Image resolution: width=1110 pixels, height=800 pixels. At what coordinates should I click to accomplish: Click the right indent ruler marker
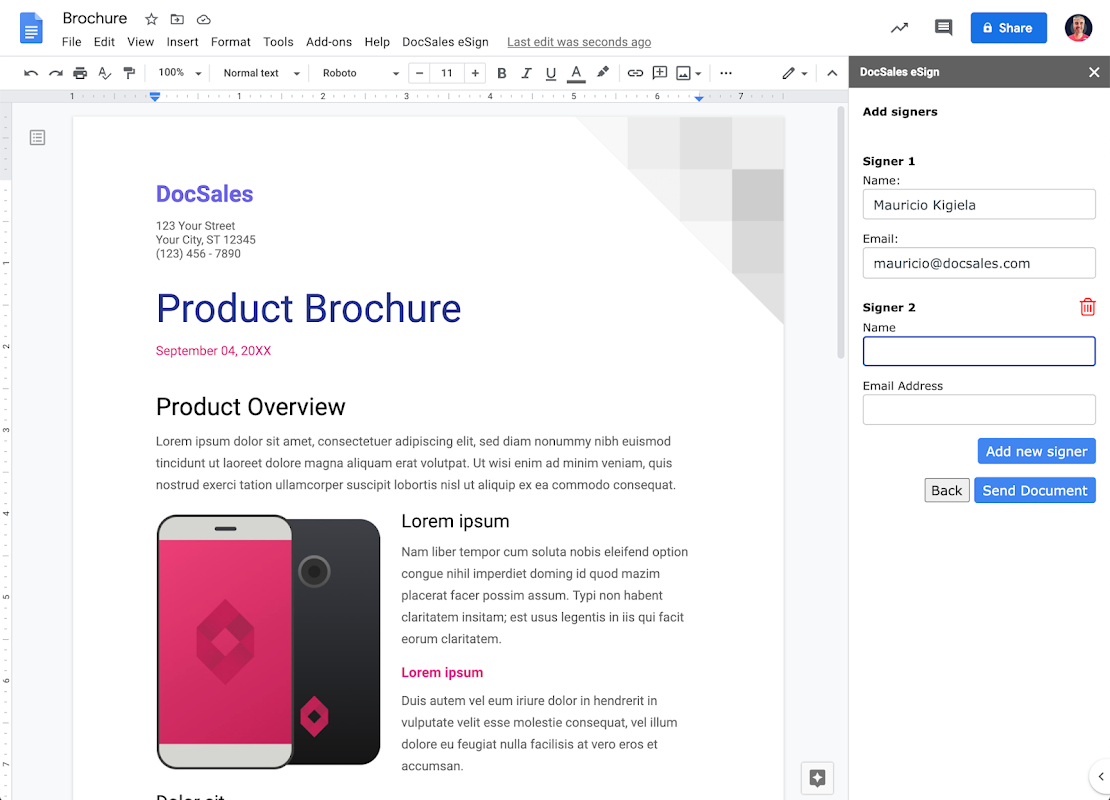pos(699,97)
